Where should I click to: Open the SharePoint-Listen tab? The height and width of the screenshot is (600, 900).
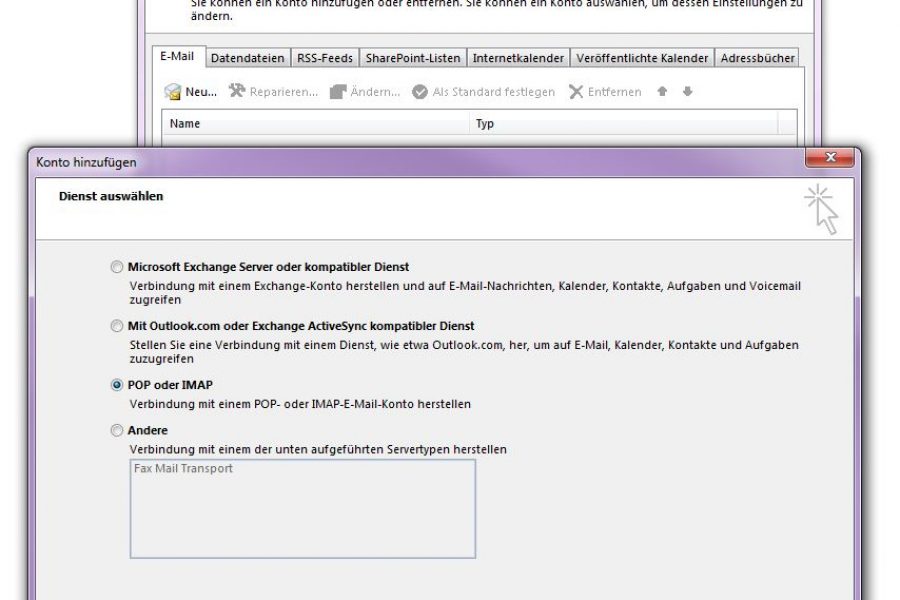click(x=413, y=58)
